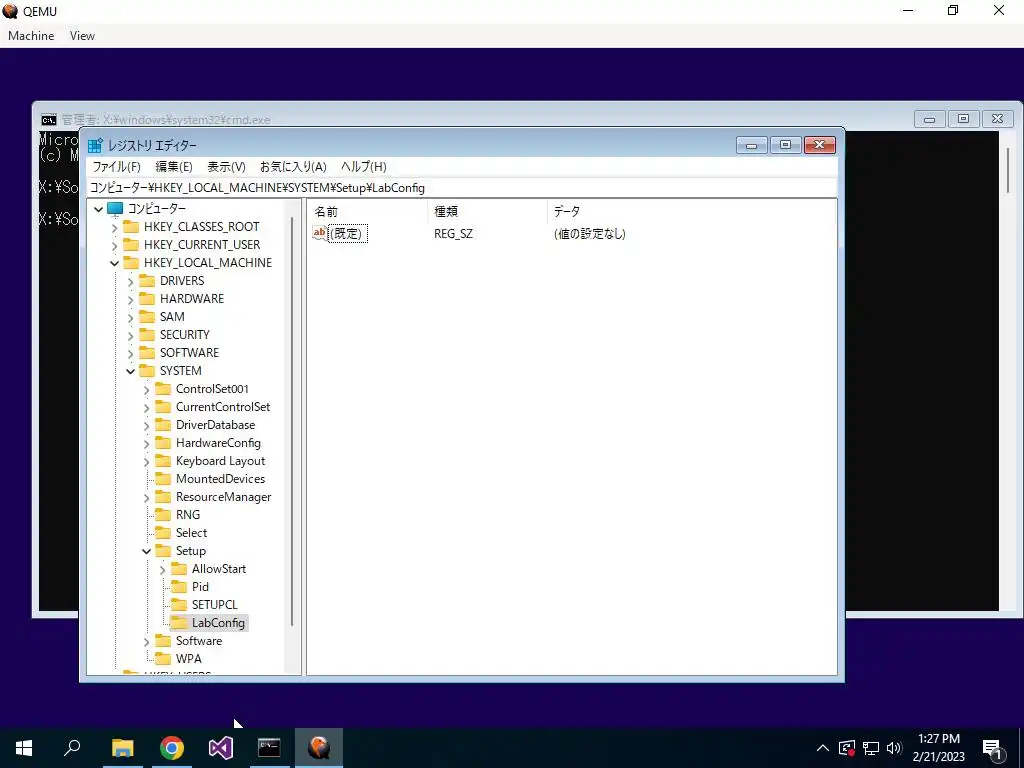Screen dimensions: 1024x768
Task: Collapse HKEY_LOCAL_MACHINE node arrow
Action: [x=115, y=264]
